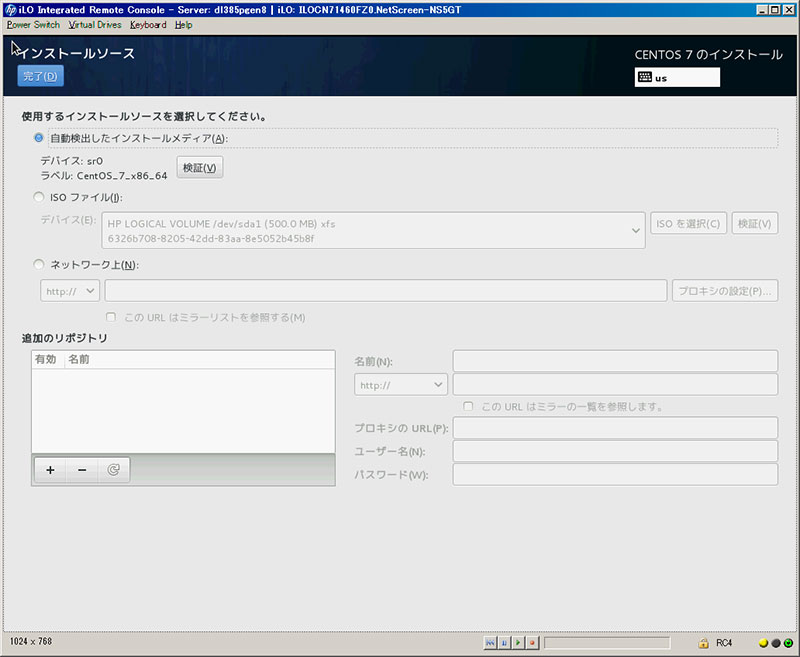Click the us keyboard layout indicator
Image resolution: width=800 pixels, height=657 pixels.
tap(677, 78)
